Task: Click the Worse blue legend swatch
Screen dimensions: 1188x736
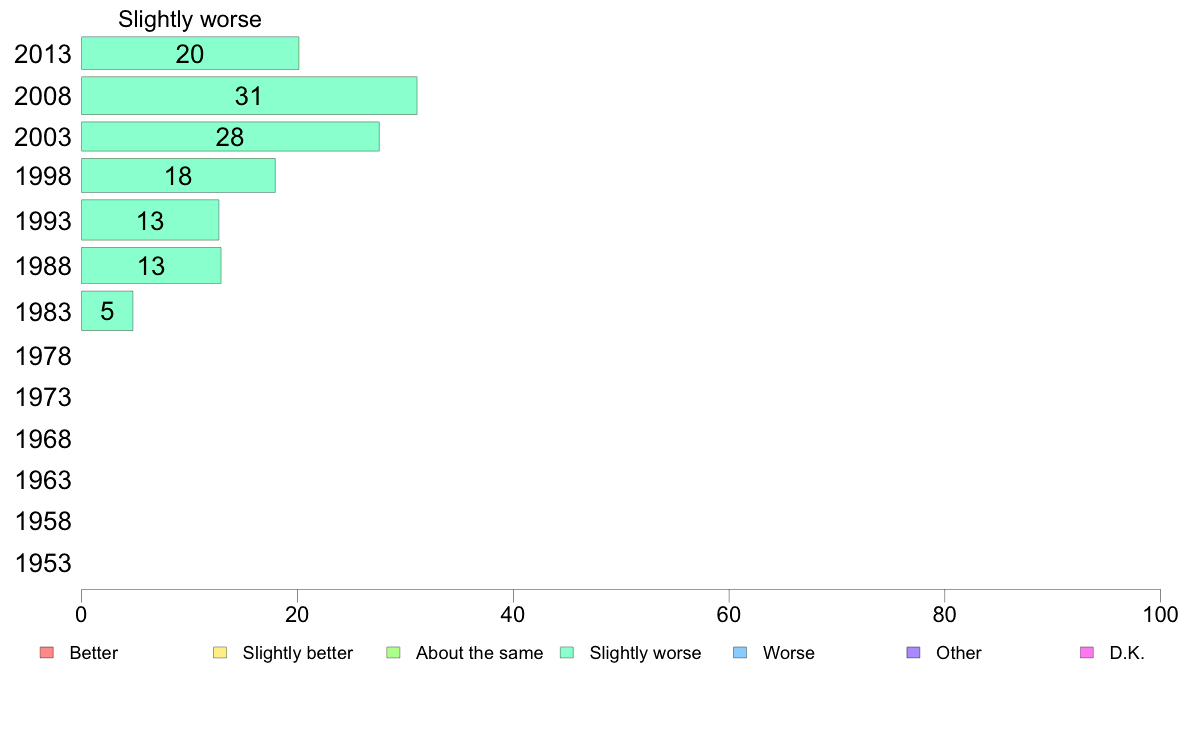Action: (740, 653)
